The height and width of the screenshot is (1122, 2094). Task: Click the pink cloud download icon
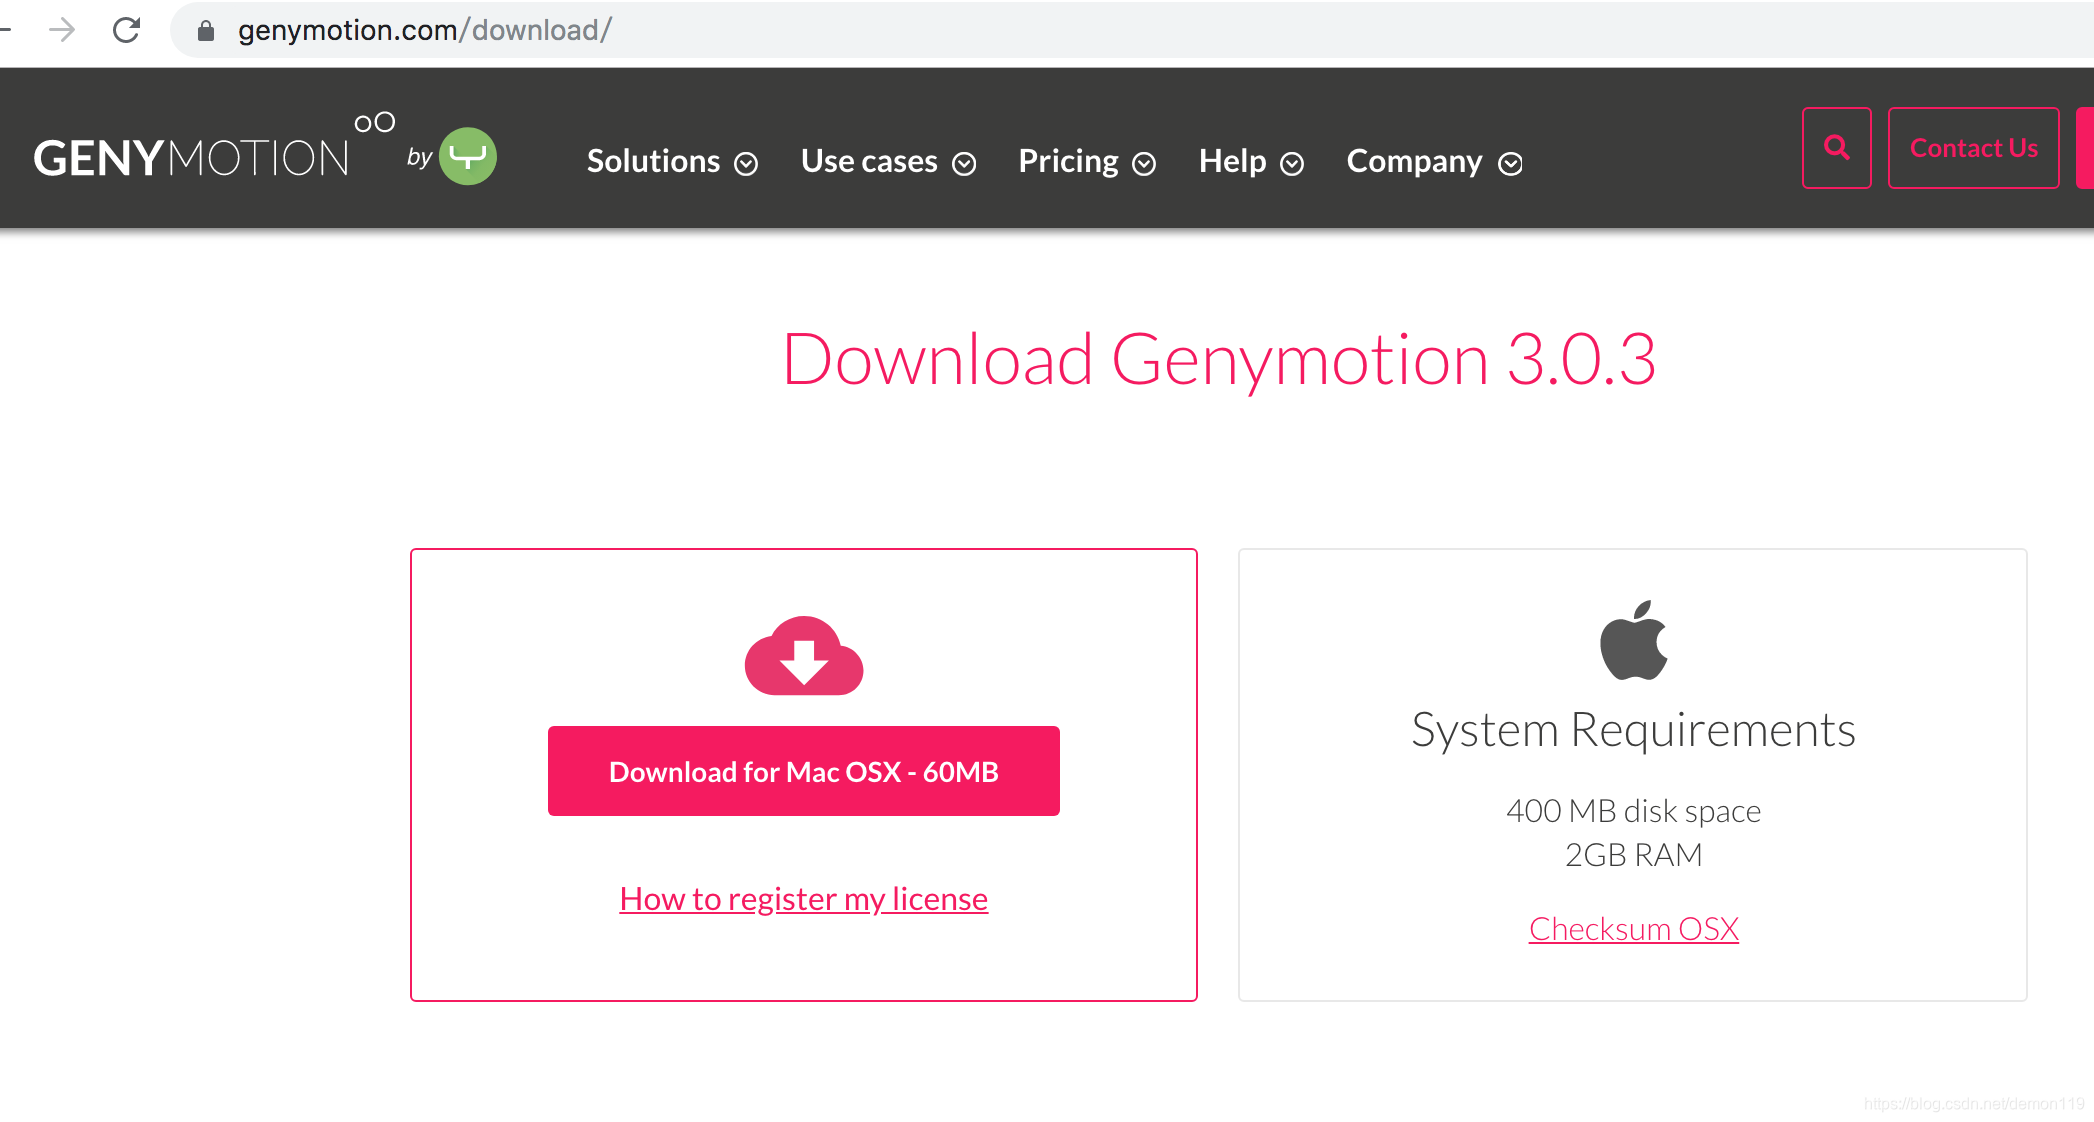pyautogui.click(x=804, y=656)
